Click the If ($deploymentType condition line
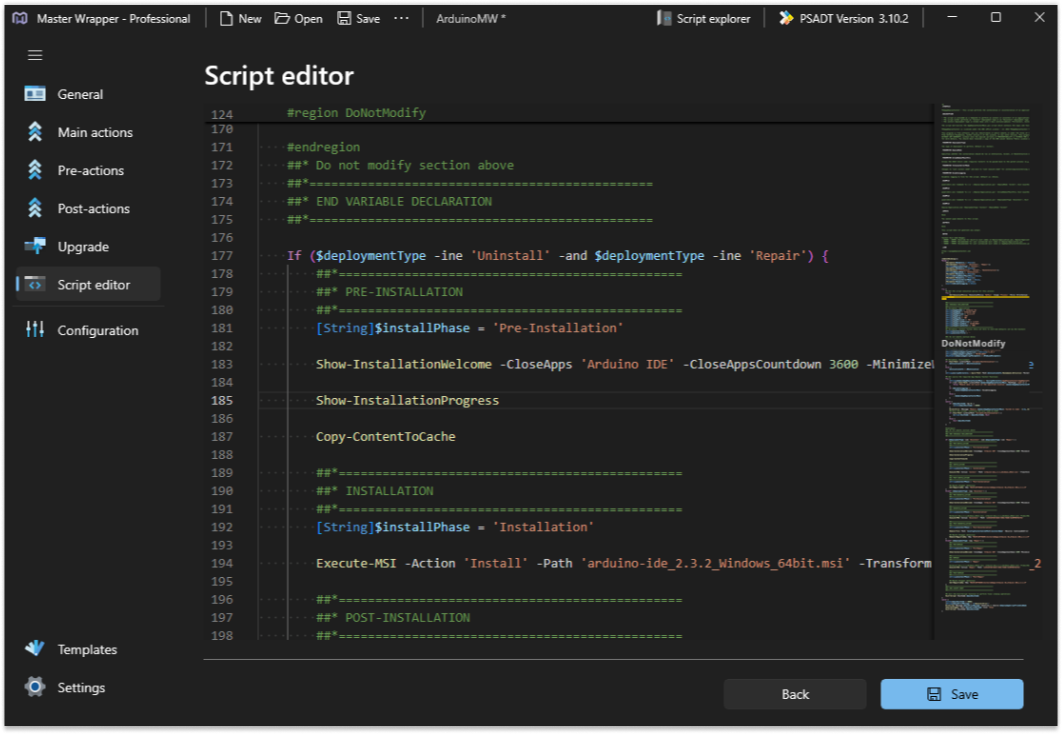The width and height of the screenshot is (1062, 734). point(557,256)
